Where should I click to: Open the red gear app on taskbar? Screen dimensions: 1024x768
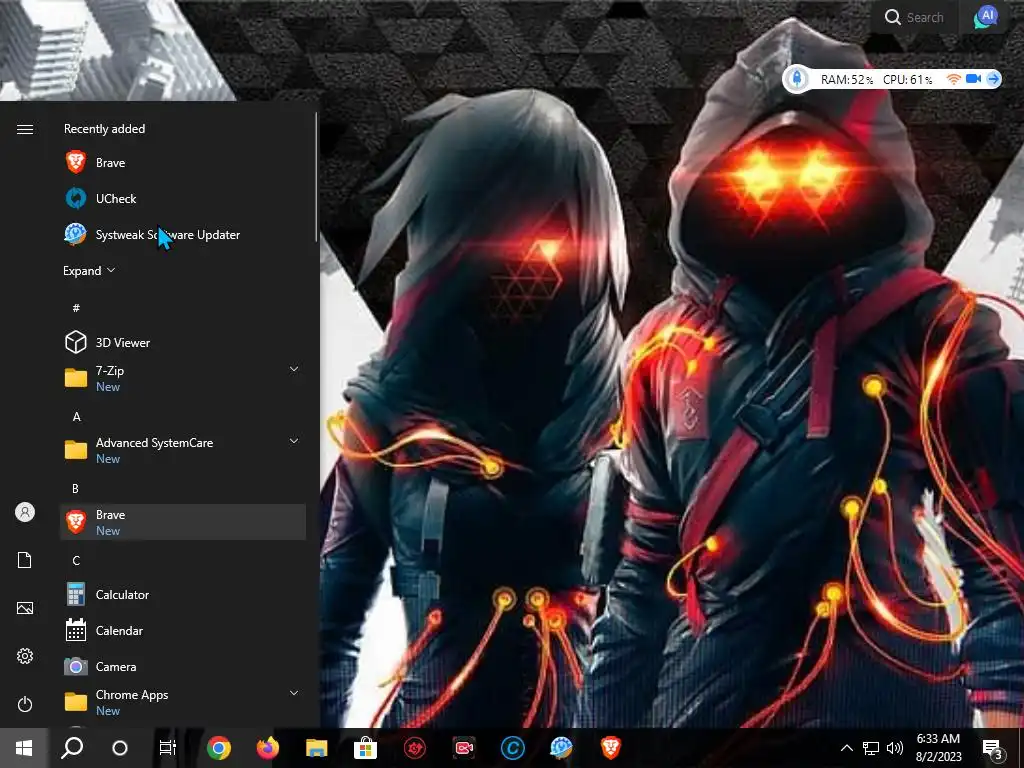[415, 748]
